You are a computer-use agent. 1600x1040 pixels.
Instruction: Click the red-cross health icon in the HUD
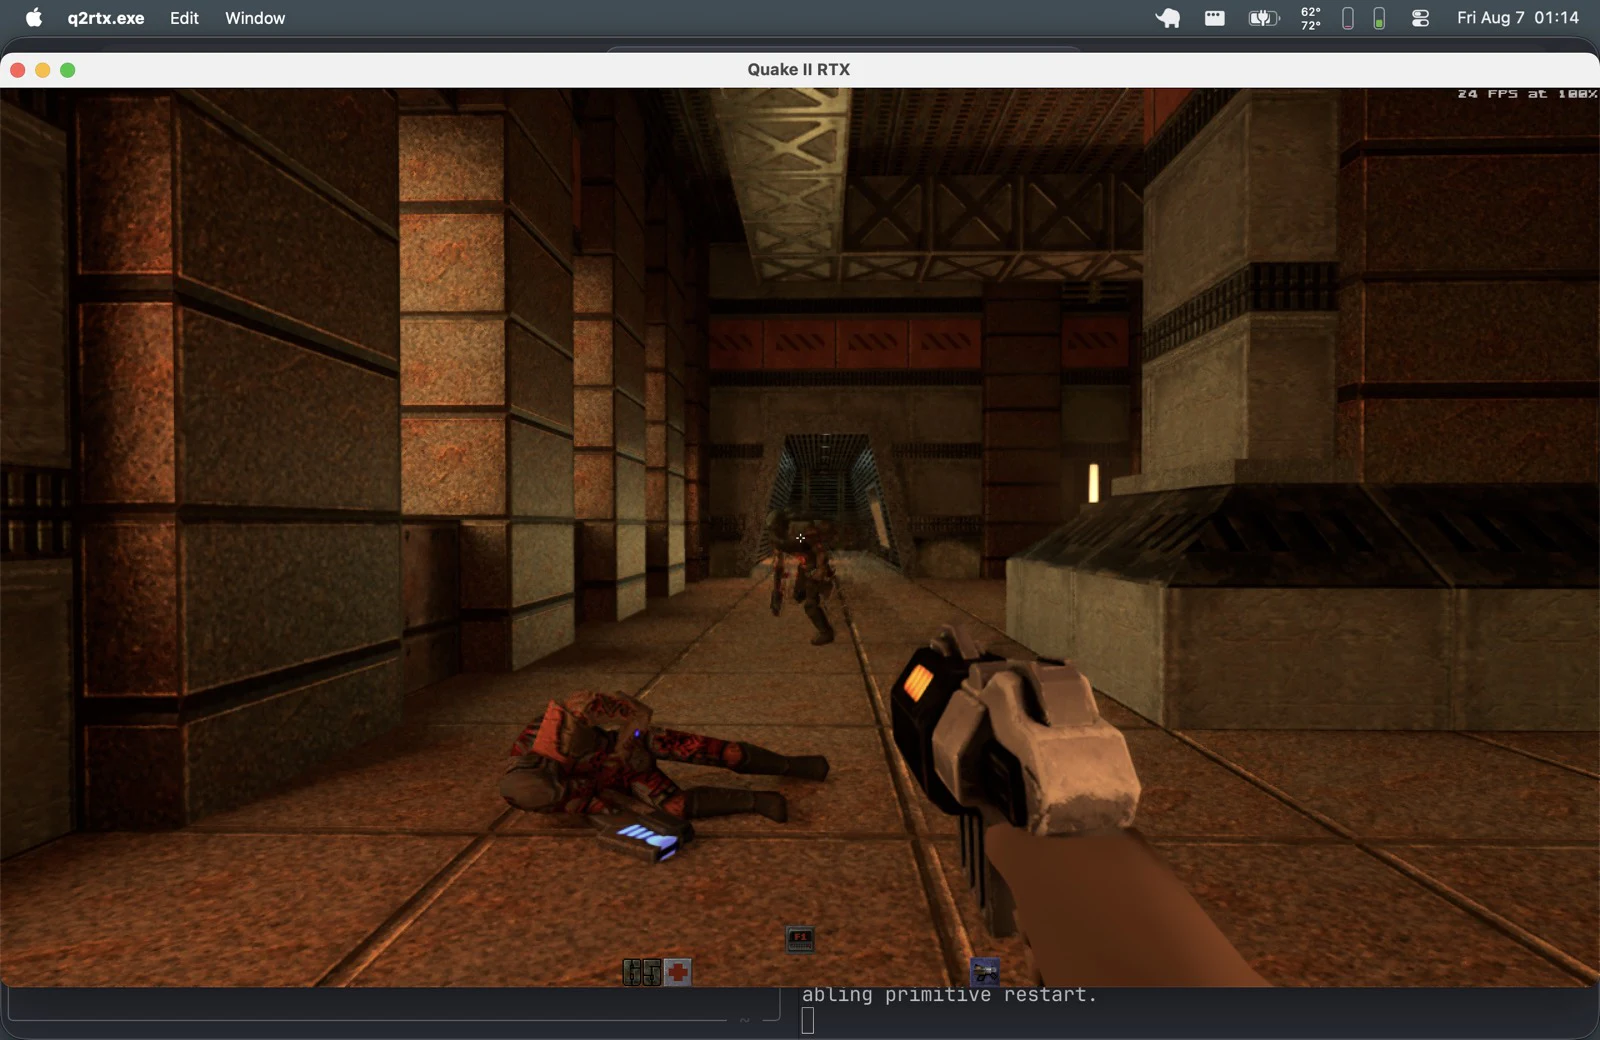tap(678, 972)
